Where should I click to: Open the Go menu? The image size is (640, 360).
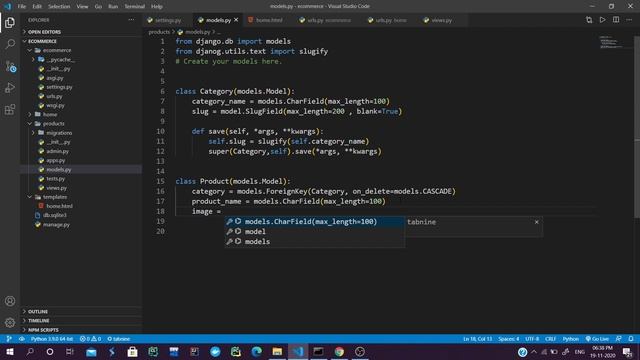98,7
